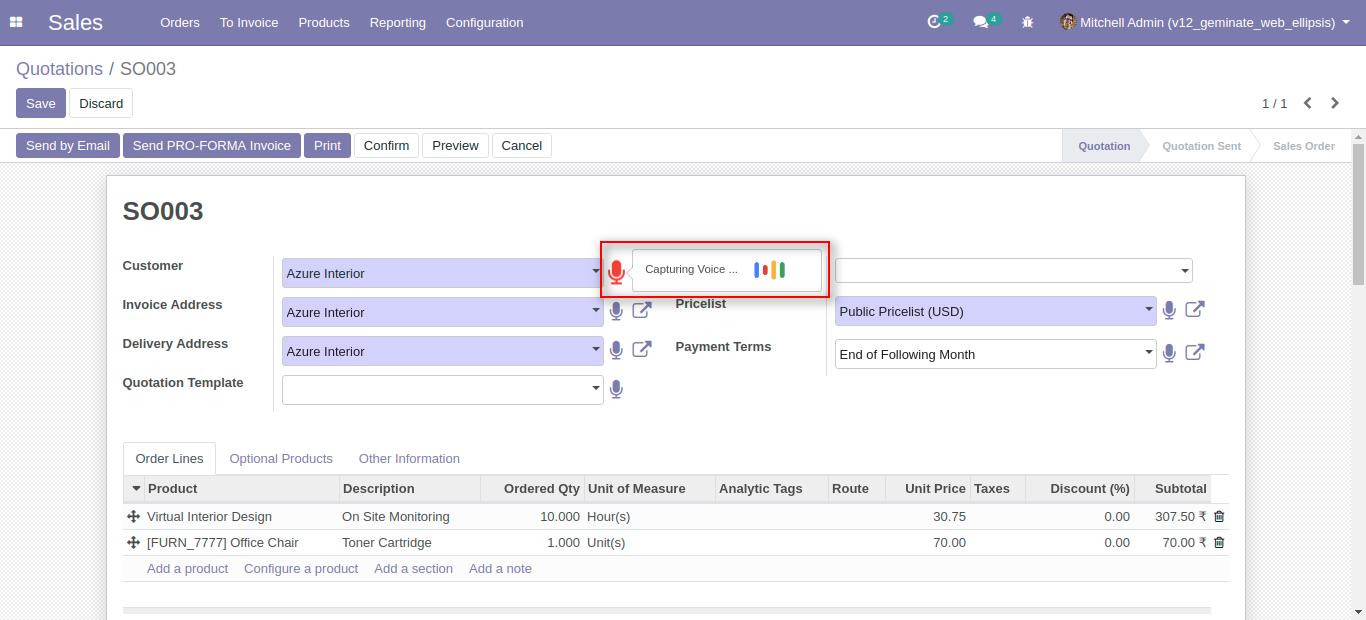Open Delivery Address record via external link icon
This screenshot has width=1366, height=620.
coord(641,349)
